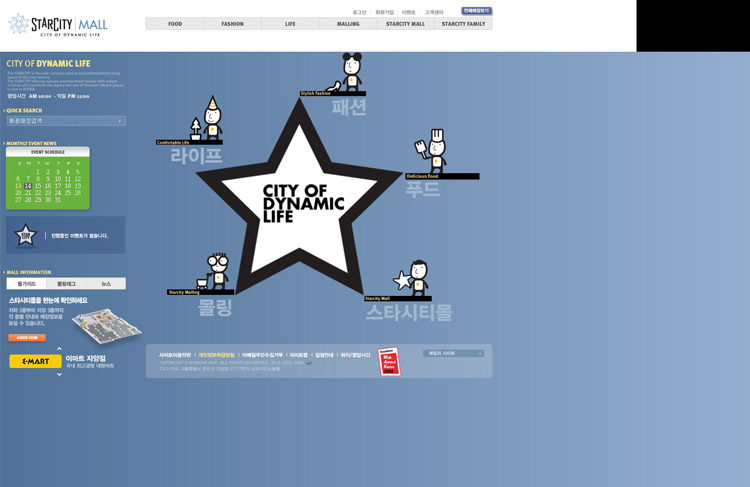Click the 위치/영업시간 location link in footer
The height and width of the screenshot is (487, 750).
click(x=355, y=355)
